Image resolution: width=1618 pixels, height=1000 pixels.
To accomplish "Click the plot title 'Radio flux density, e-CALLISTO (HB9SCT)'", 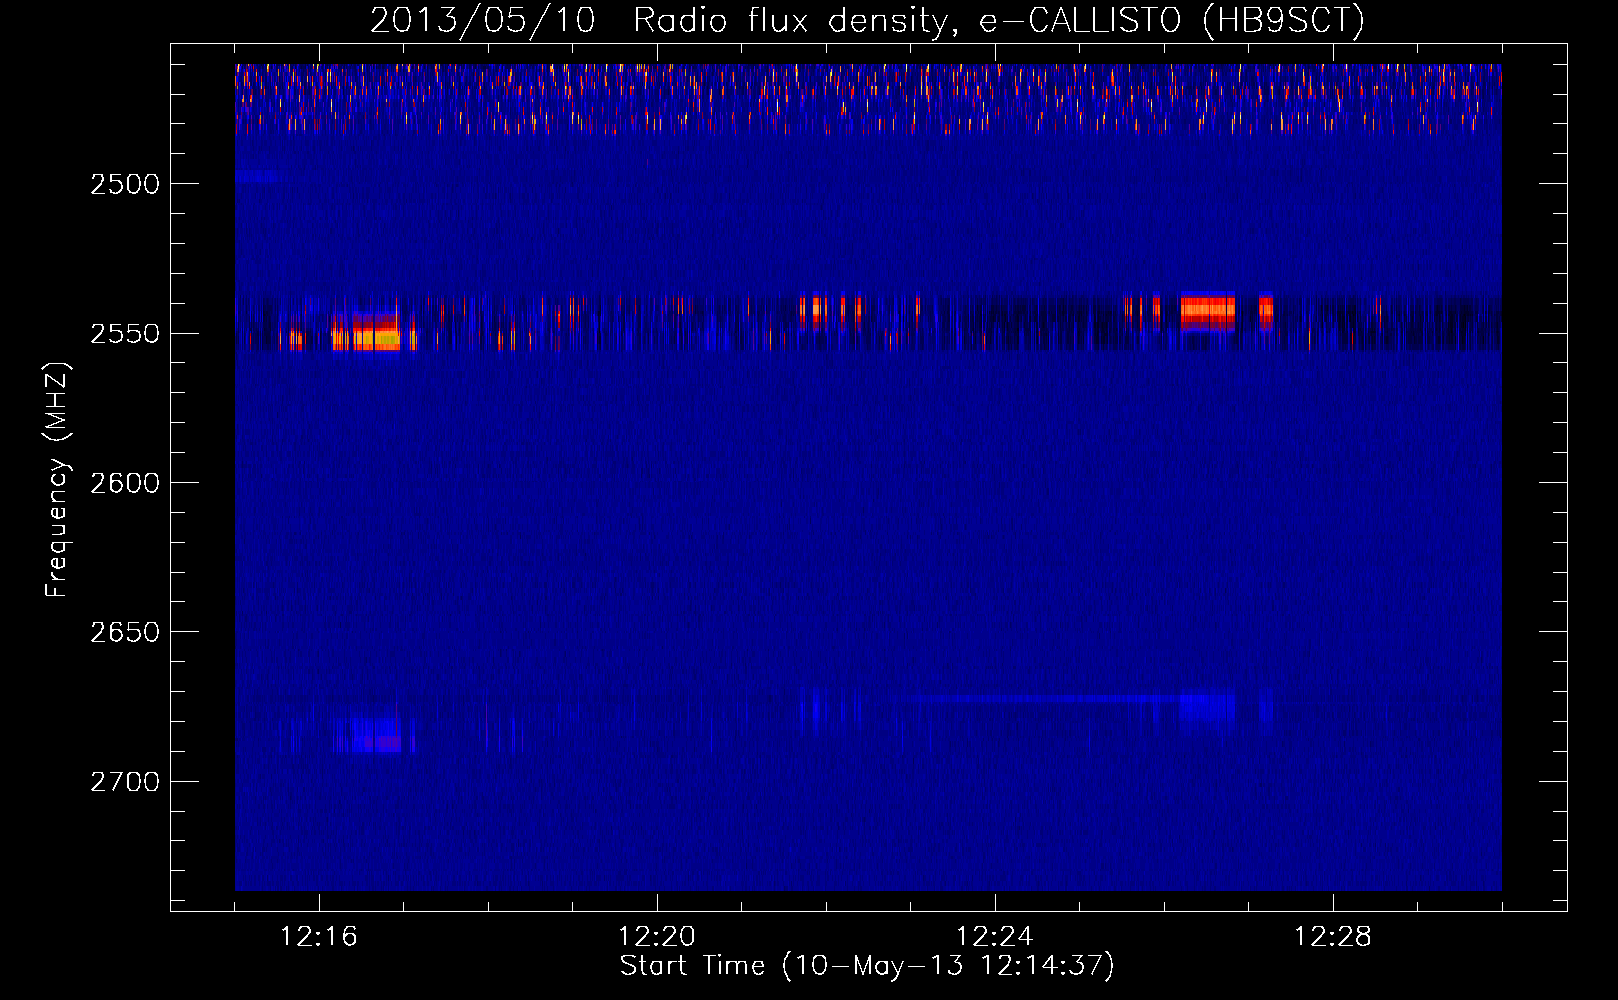I will click(x=999, y=20).
